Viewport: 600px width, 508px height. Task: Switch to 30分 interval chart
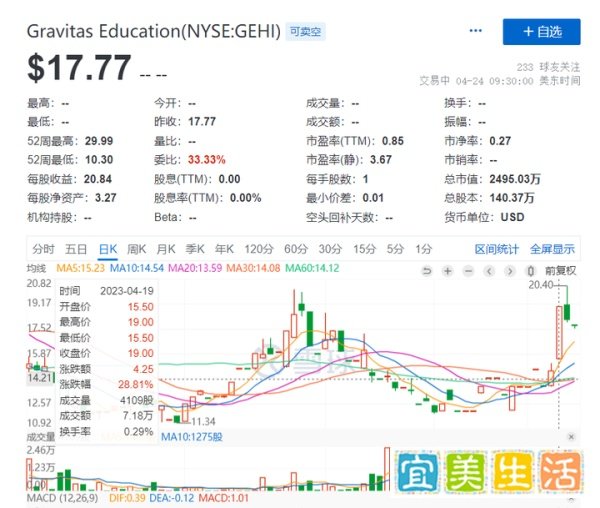point(330,249)
